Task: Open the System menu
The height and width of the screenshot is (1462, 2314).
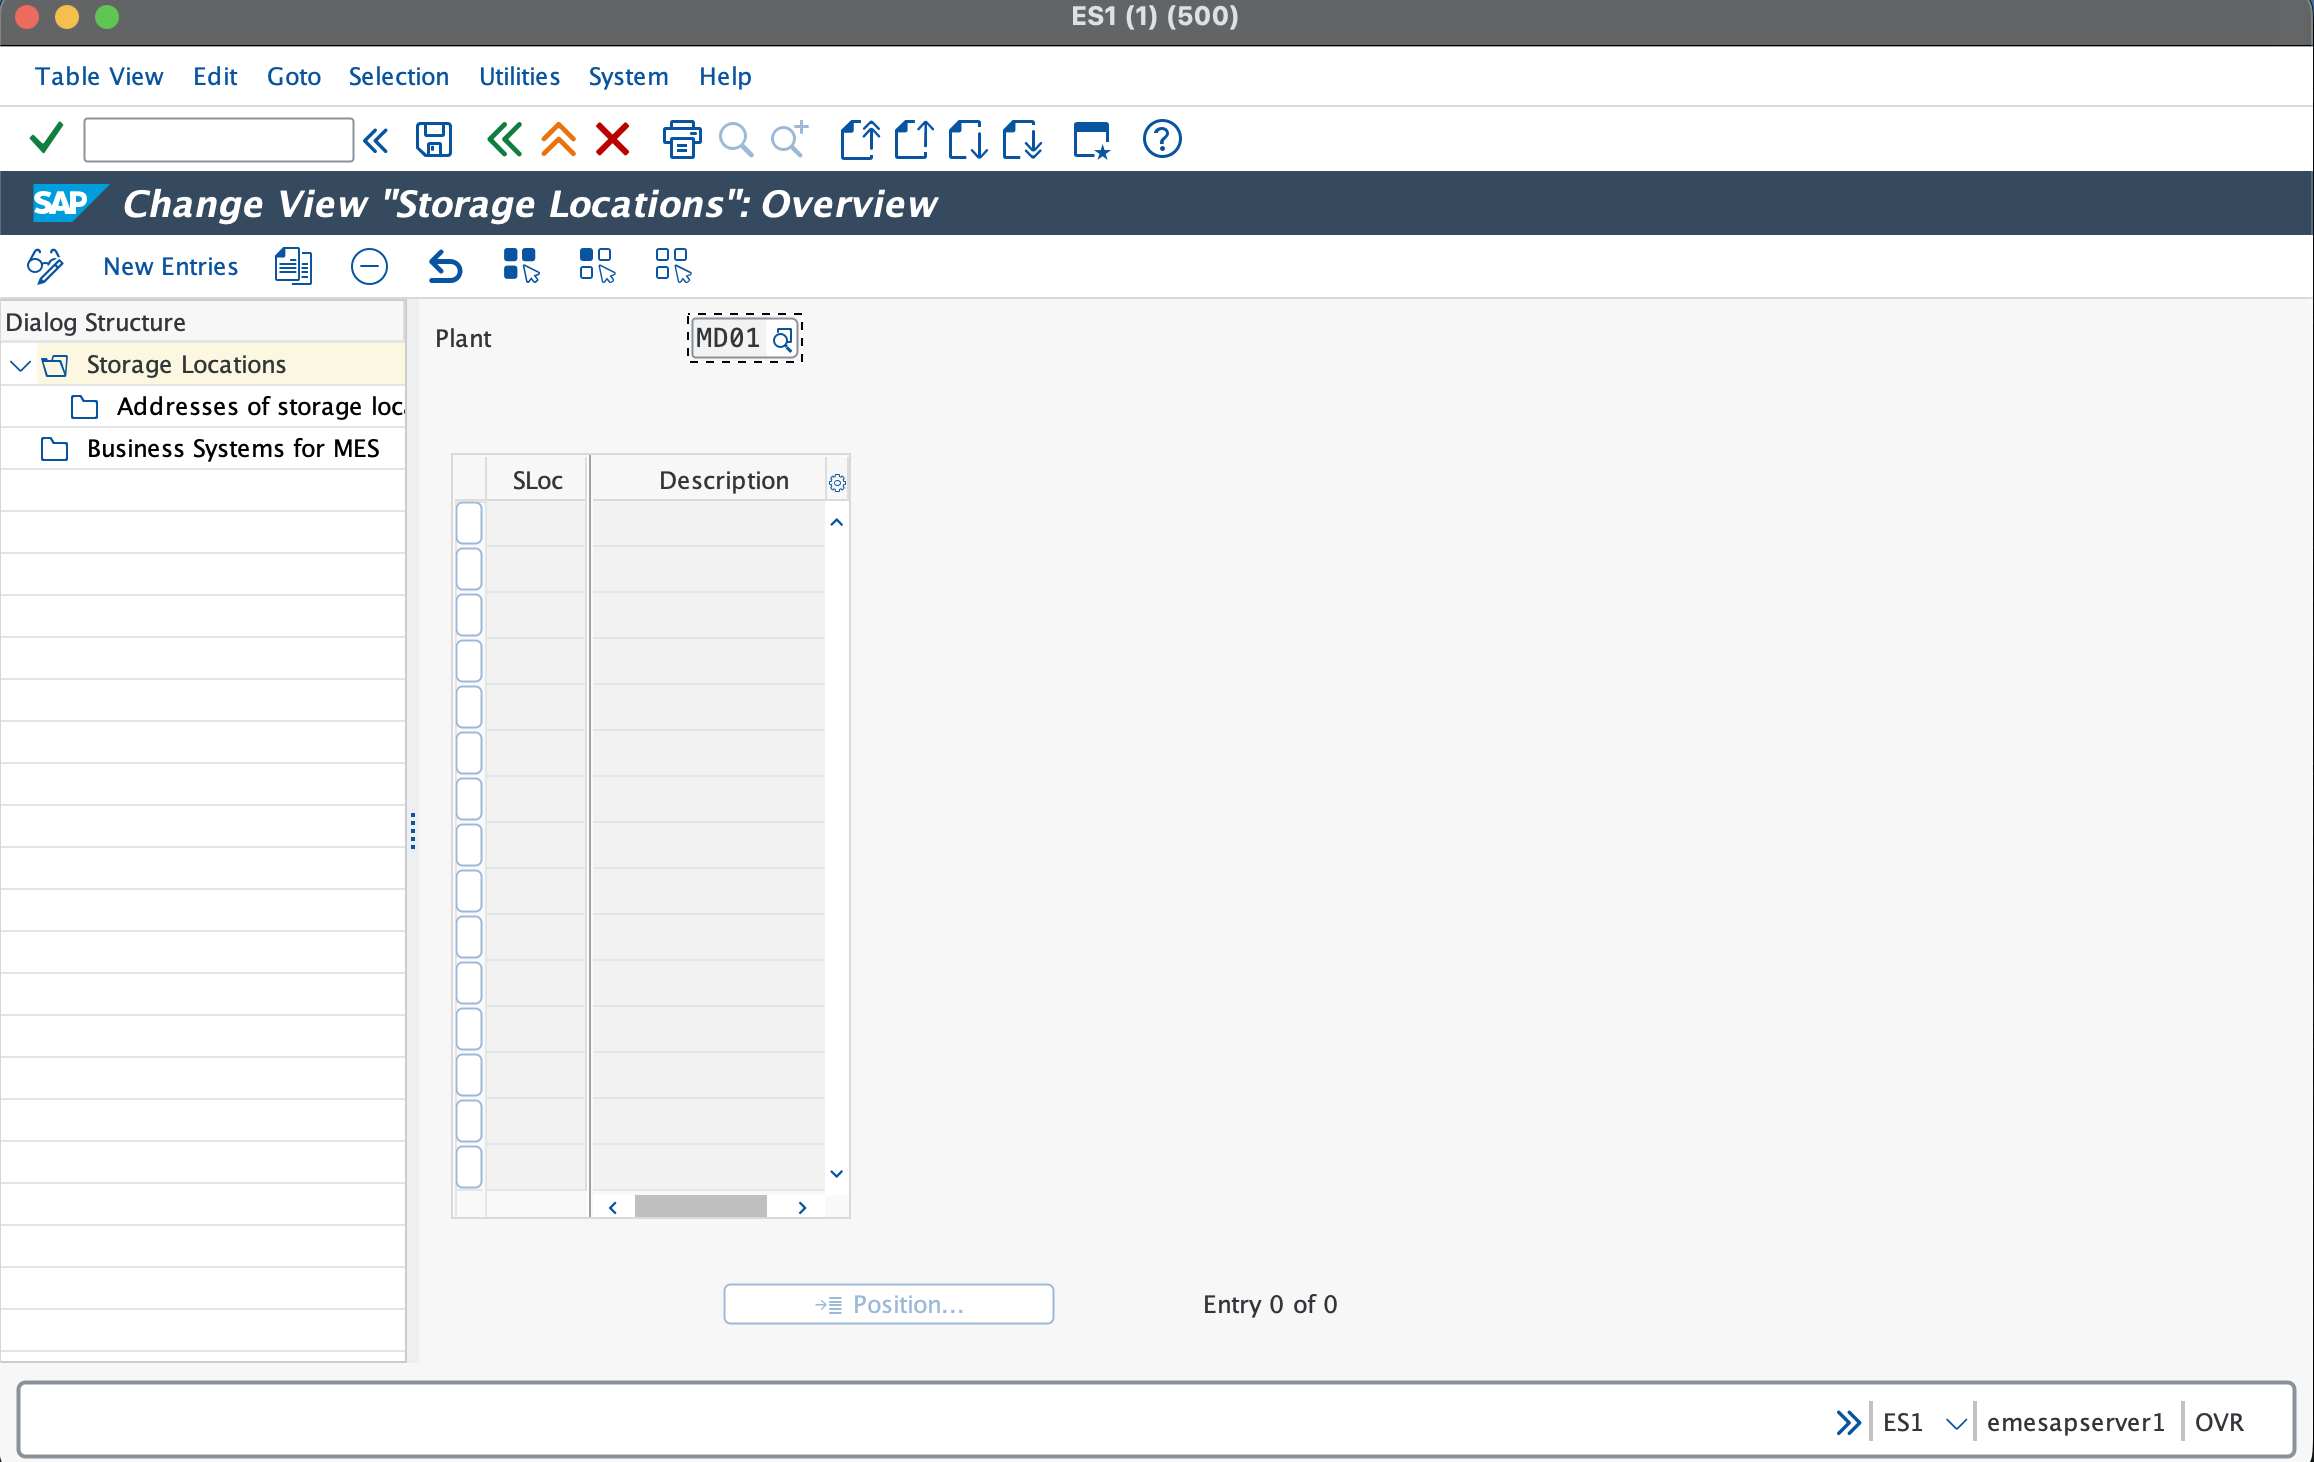Action: point(628,76)
